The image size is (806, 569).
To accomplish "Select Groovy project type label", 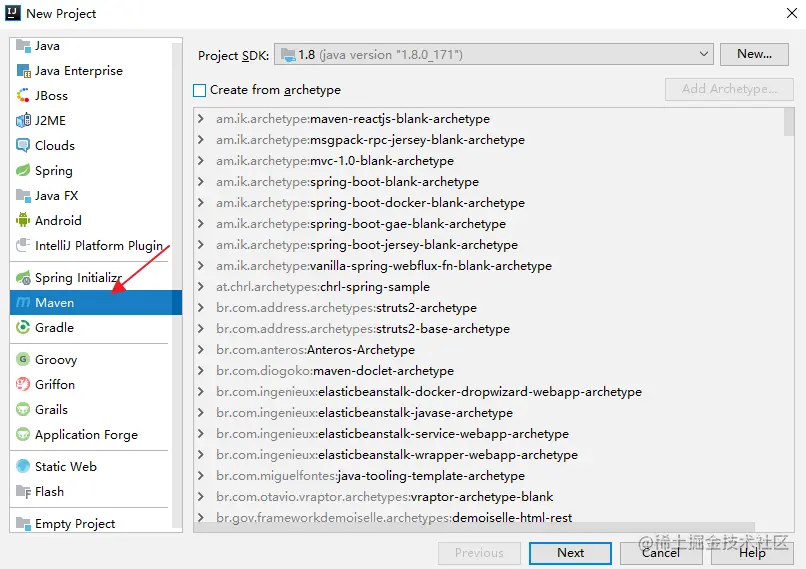I will point(56,360).
